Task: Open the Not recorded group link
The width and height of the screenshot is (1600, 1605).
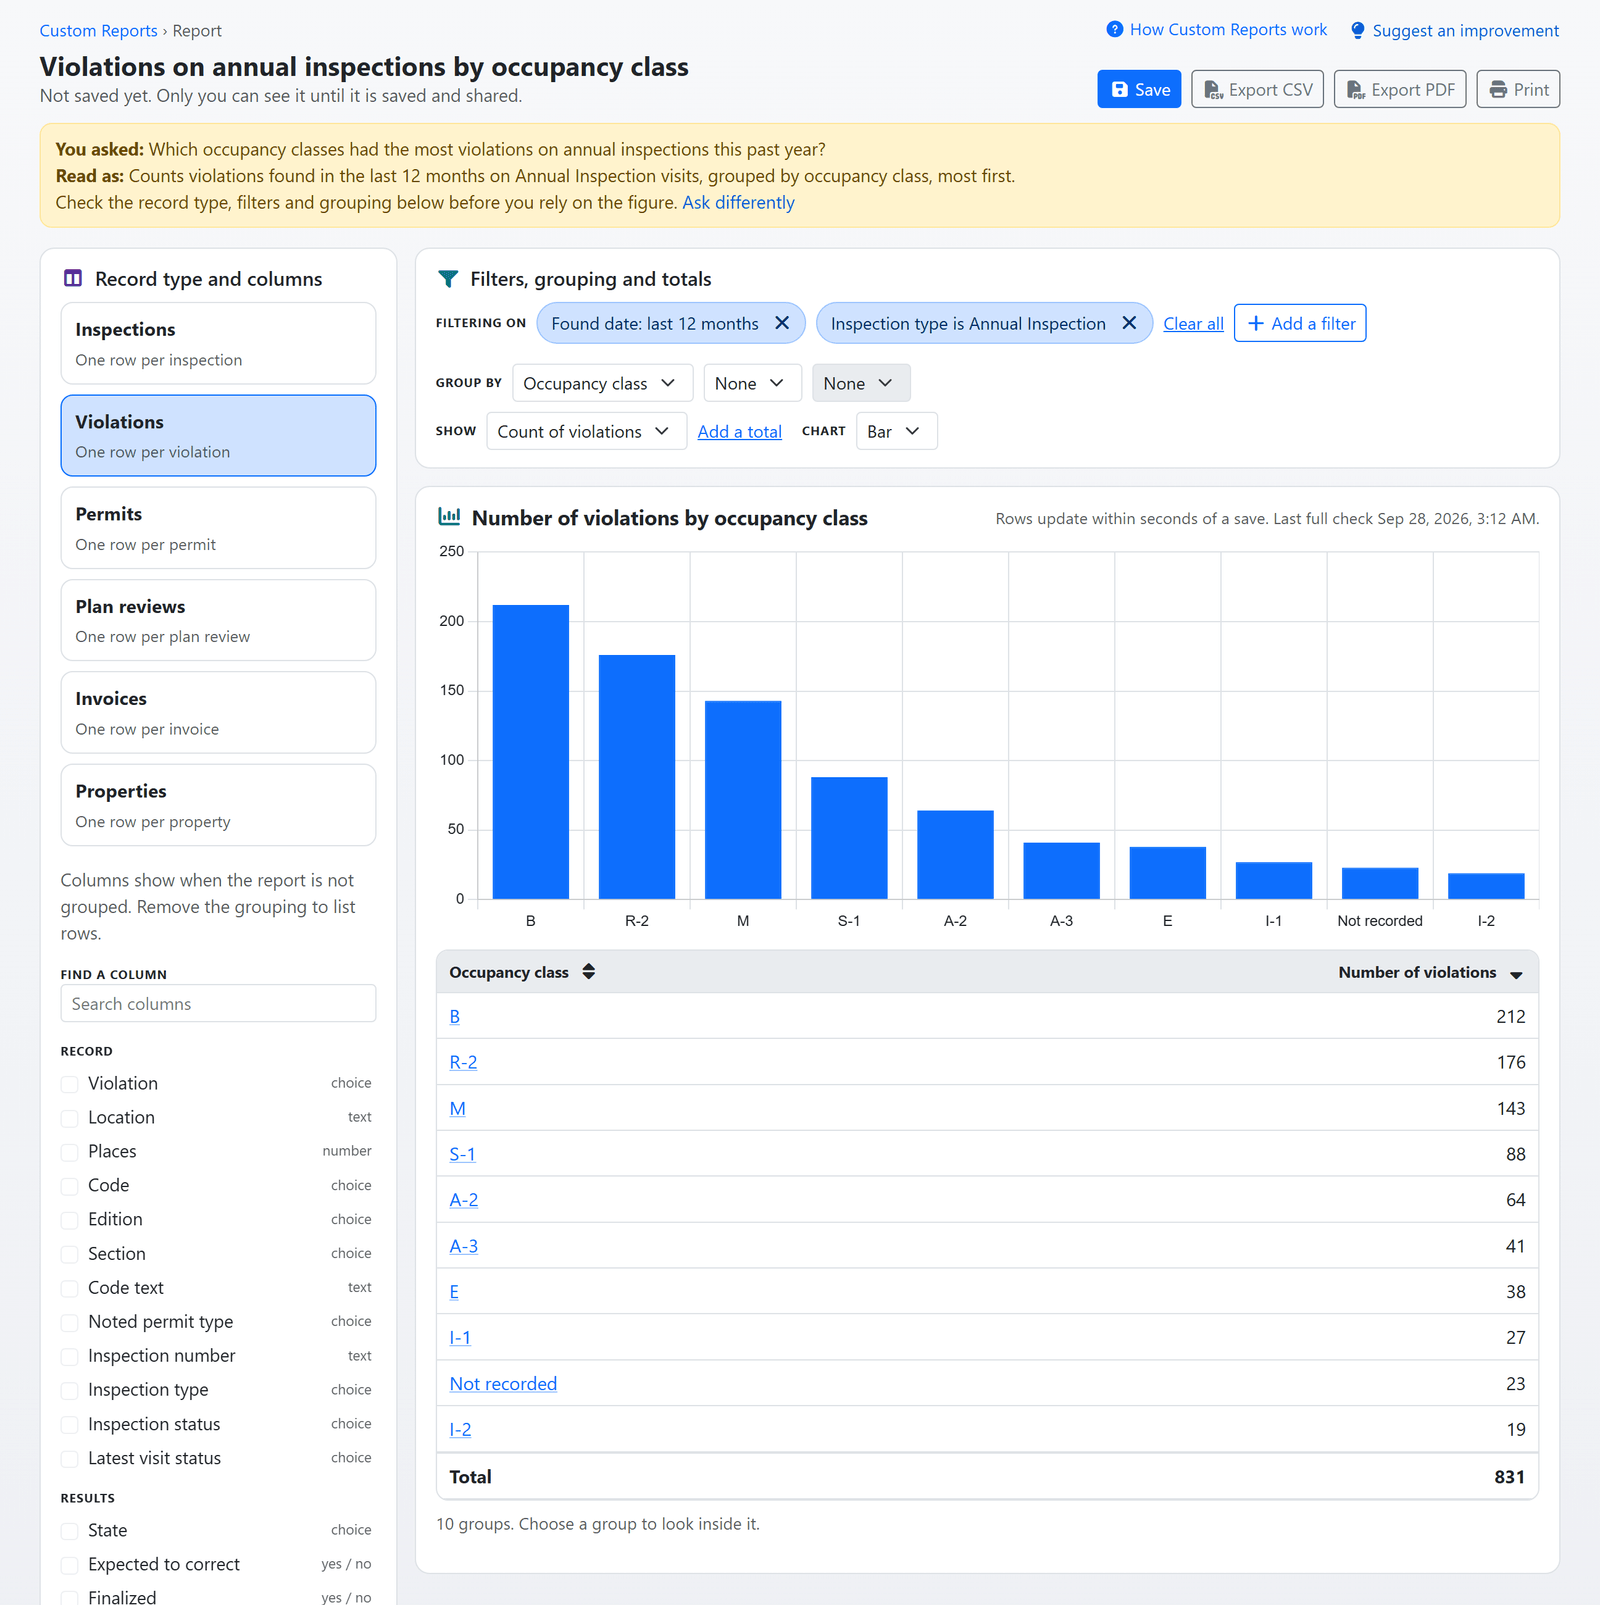Action: point(503,1384)
